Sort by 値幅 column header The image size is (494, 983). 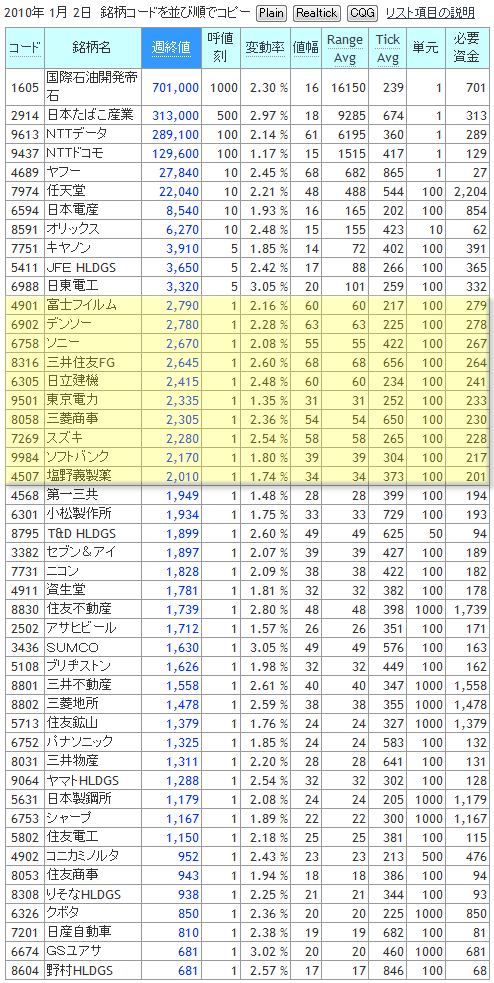(306, 48)
